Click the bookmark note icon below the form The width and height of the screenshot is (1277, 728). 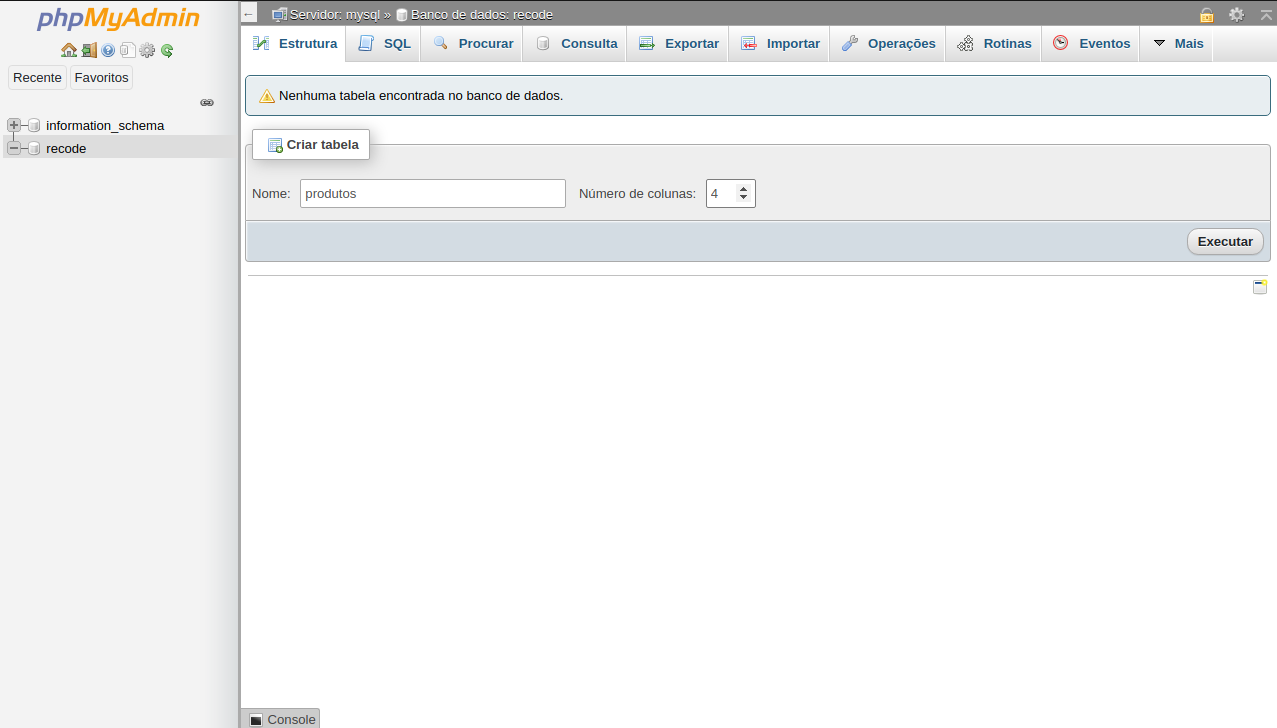(x=1260, y=287)
